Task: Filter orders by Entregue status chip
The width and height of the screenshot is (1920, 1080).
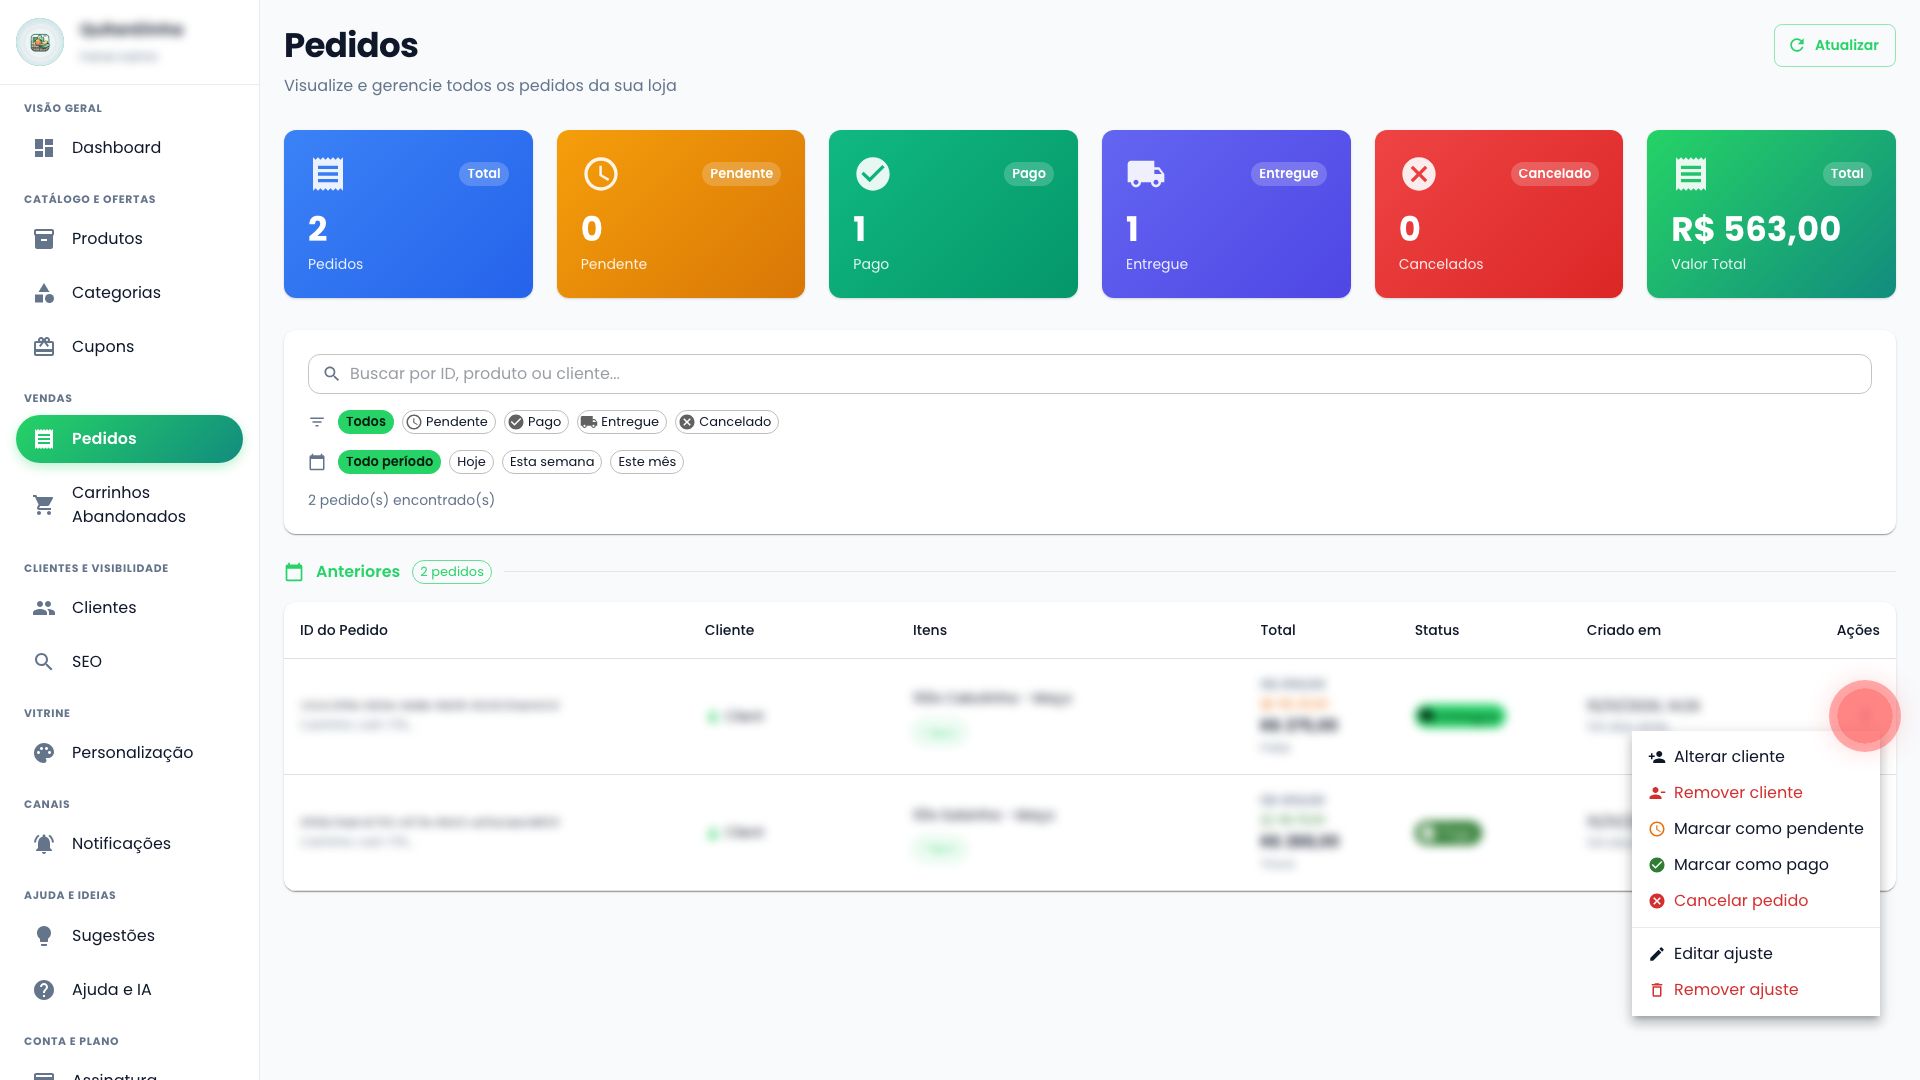Action: [x=621, y=422]
